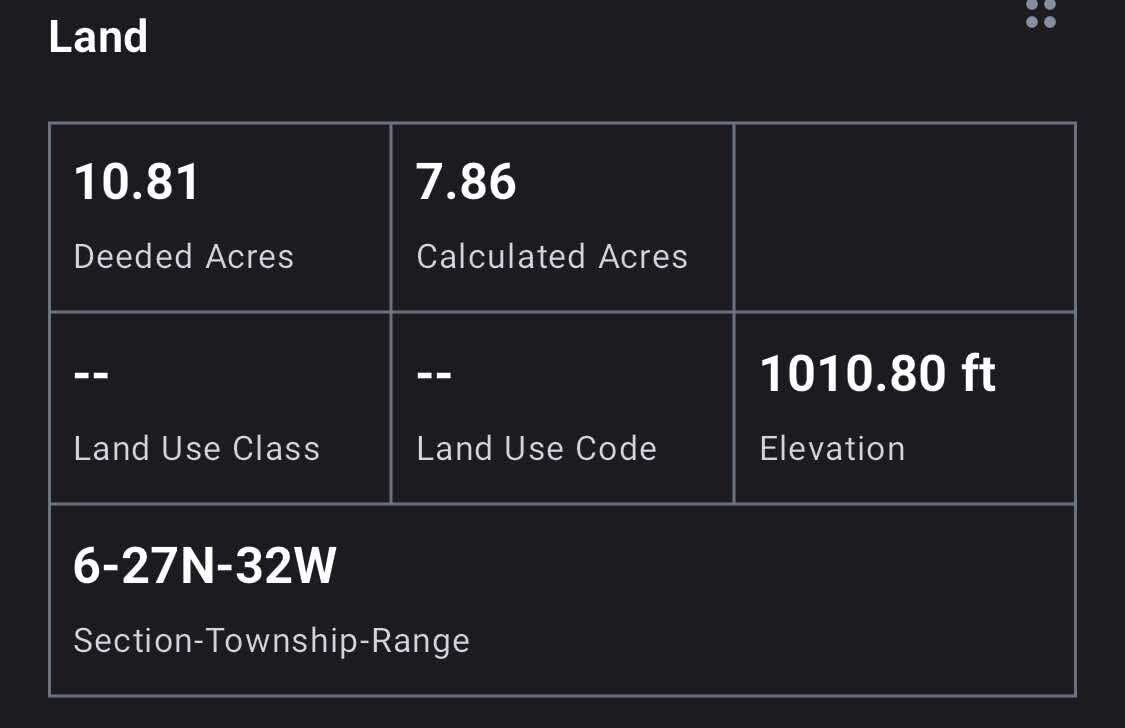Click the Elevation label
Image resolution: width=1125 pixels, height=728 pixels.
(x=832, y=449)
